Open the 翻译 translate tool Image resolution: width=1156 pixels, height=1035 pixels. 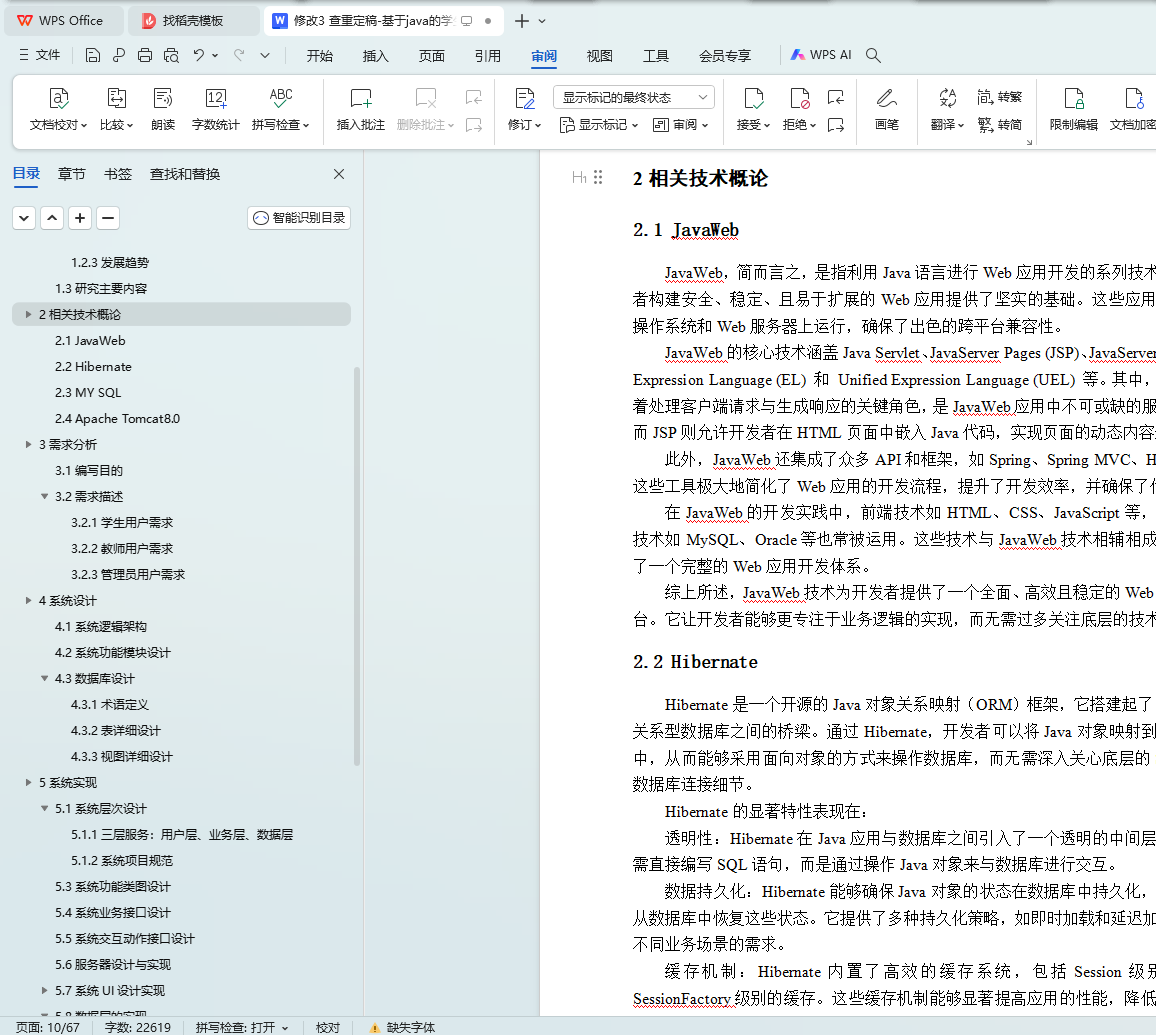(947, 109)
